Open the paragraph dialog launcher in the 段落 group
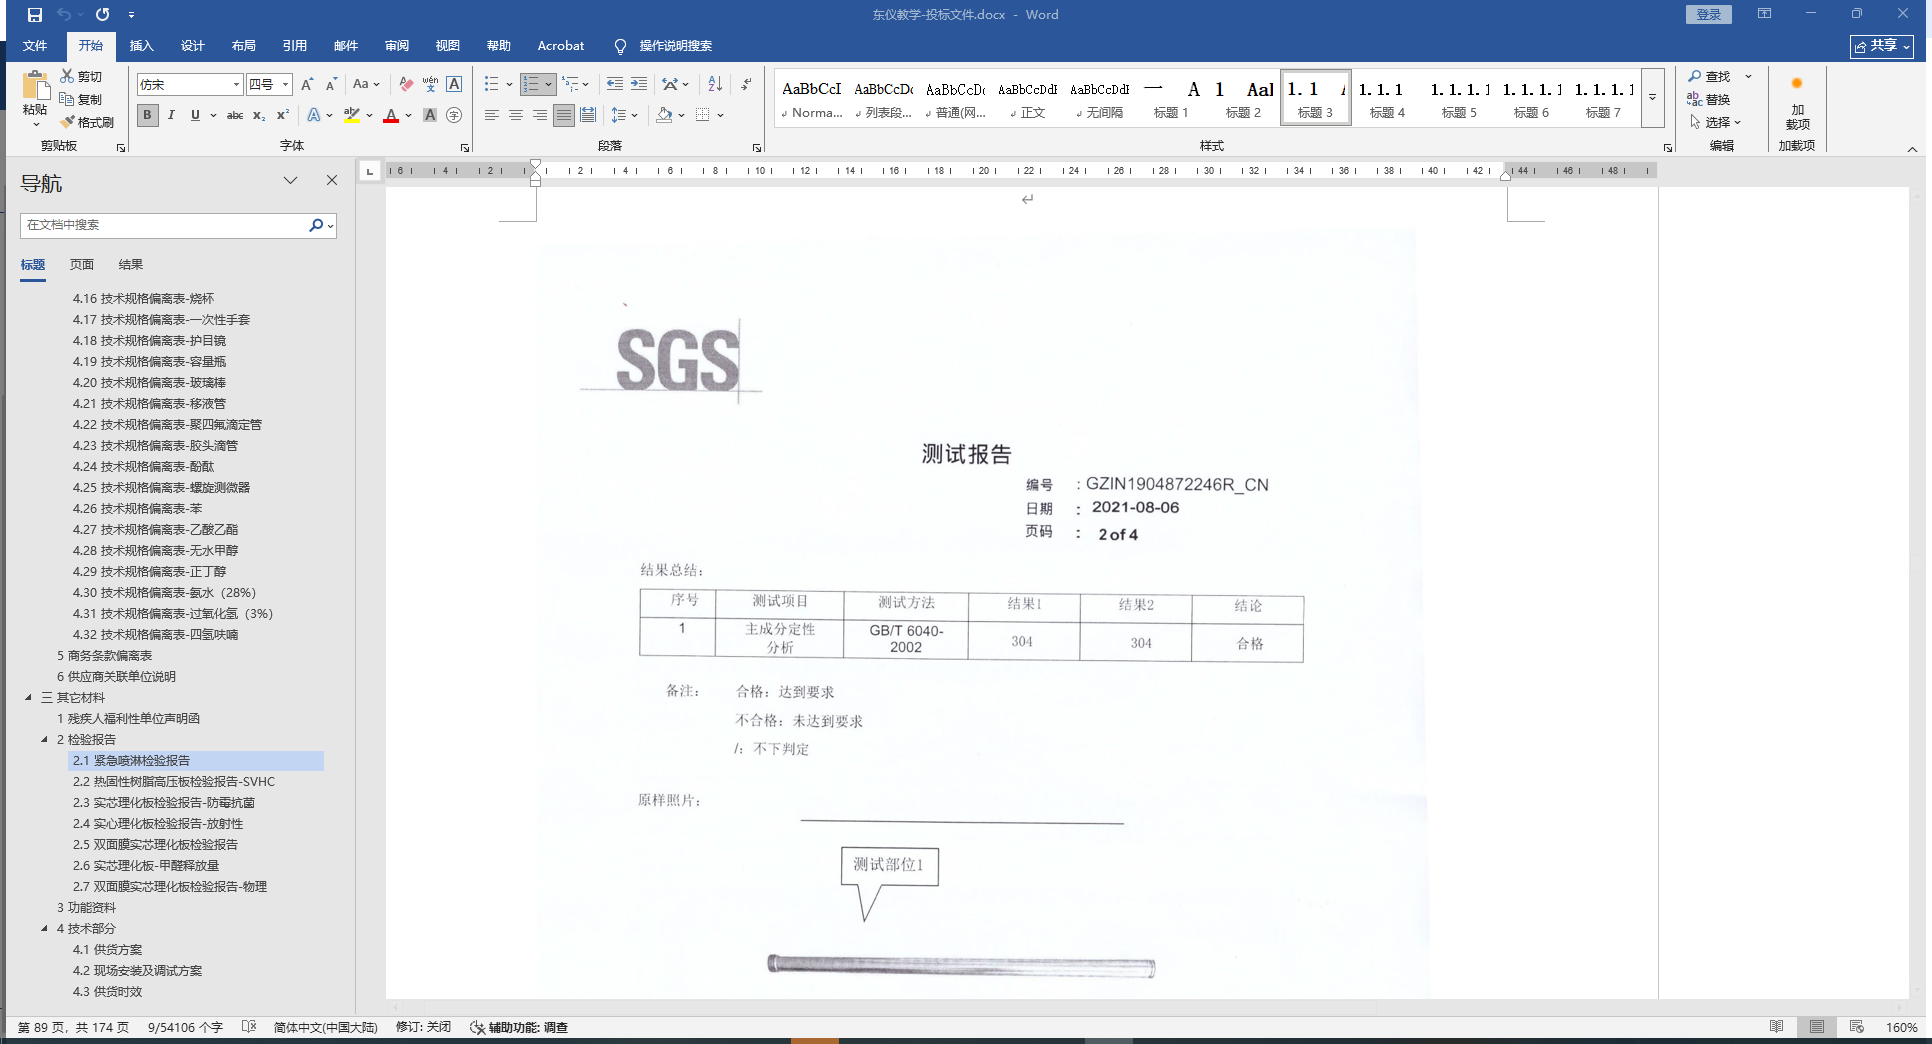The width and height of the screenshot is (1932, 1044). coord(756,147)
